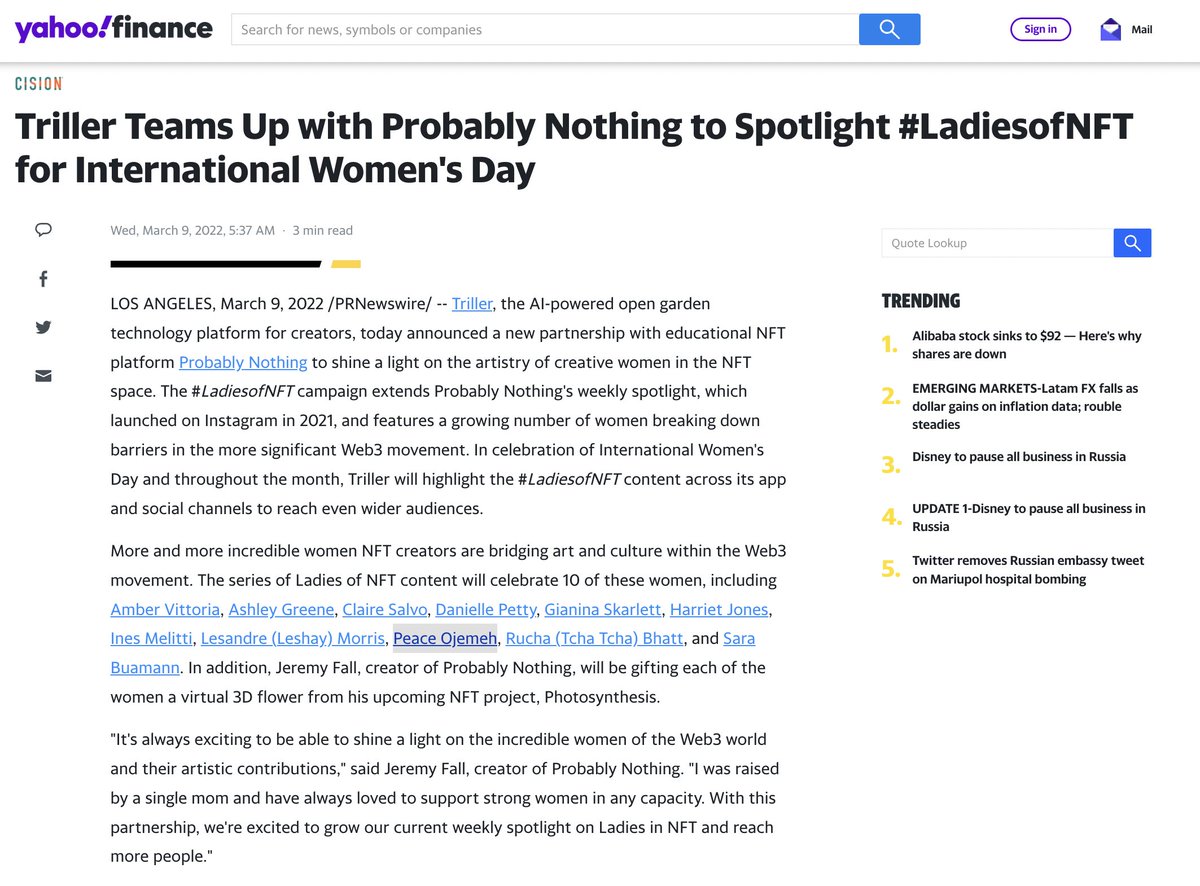Image resolution: width=1200 pixels, height=886 pixels.
Task: Click the Cision logo
Action: point(39,84)
